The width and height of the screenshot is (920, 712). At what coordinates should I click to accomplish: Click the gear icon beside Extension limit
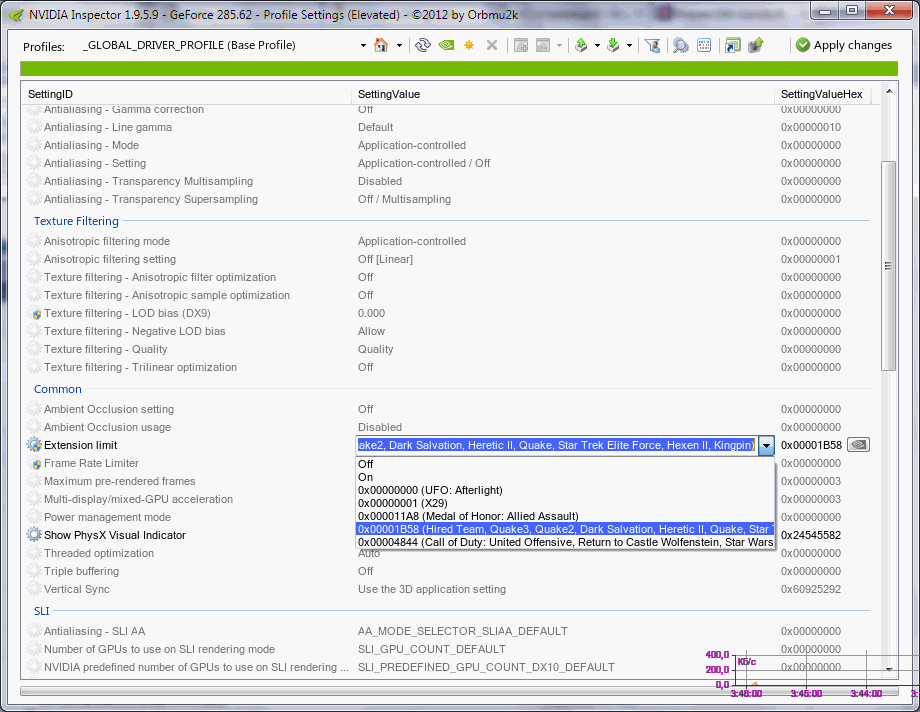(34, 445)
